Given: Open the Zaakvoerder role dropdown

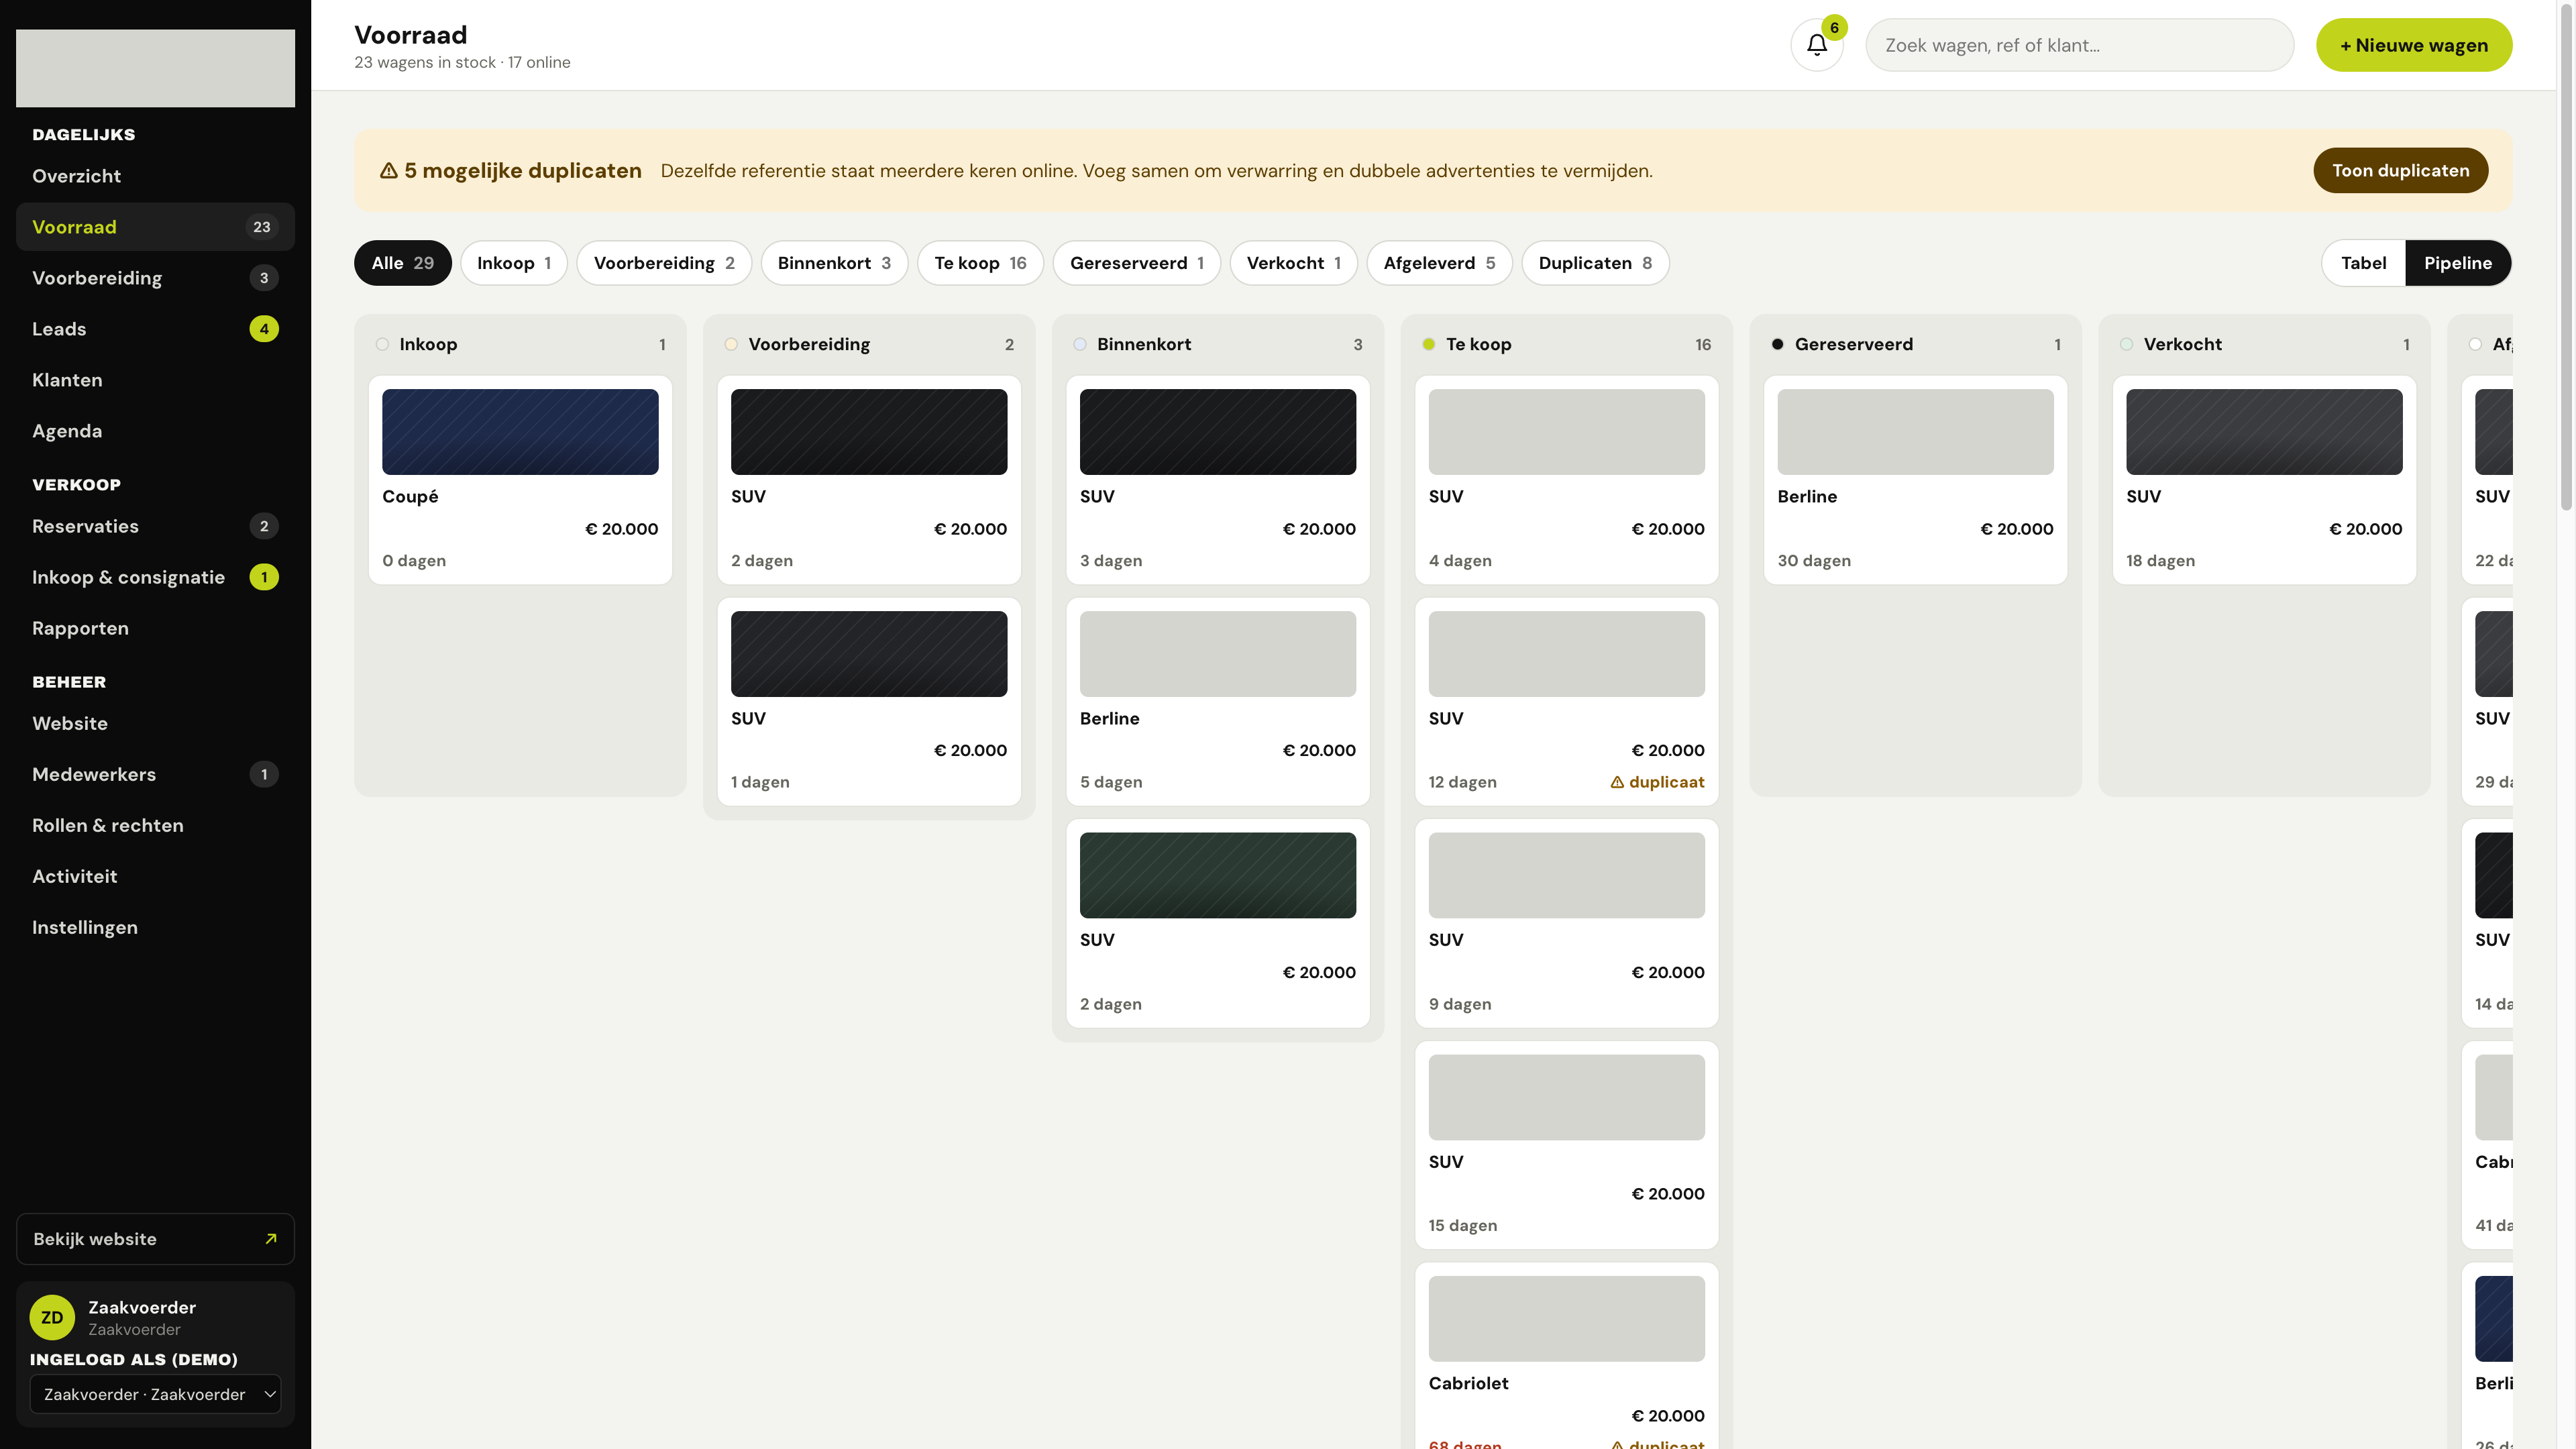Looking at the screenshot, I should 156,1394.
